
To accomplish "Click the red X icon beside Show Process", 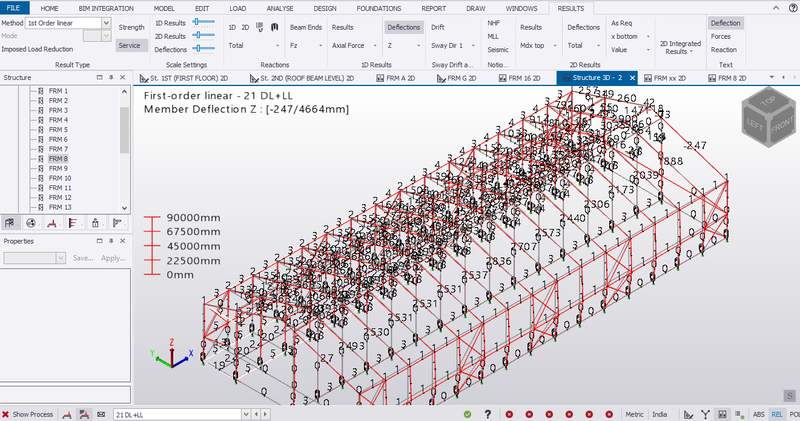I will click(x=6, y=414).
